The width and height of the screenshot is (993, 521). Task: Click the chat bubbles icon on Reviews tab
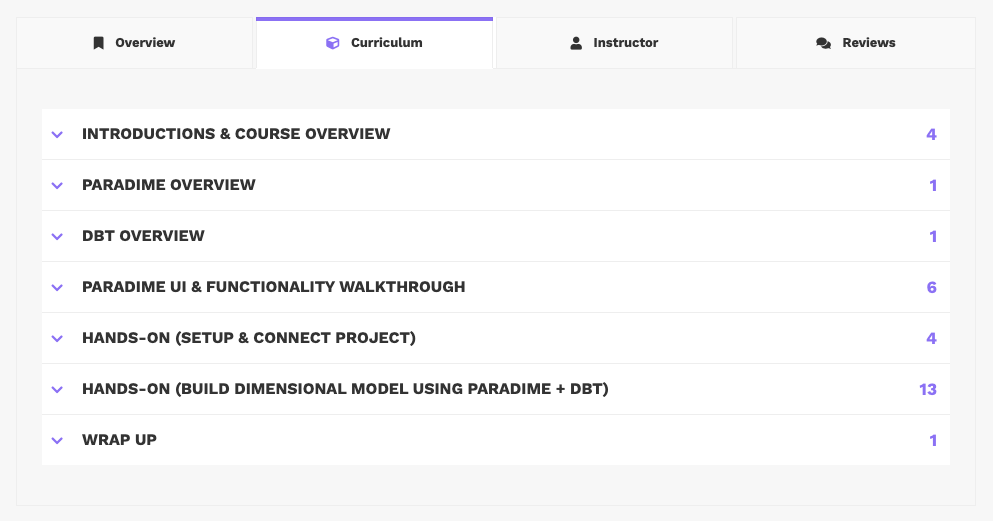click(823, 43)
